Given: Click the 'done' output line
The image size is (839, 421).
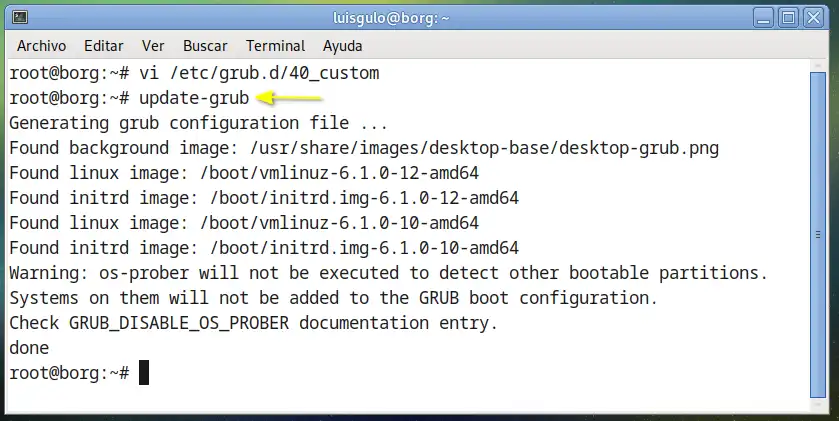Looking at the screenshot, I should (29, 348).
